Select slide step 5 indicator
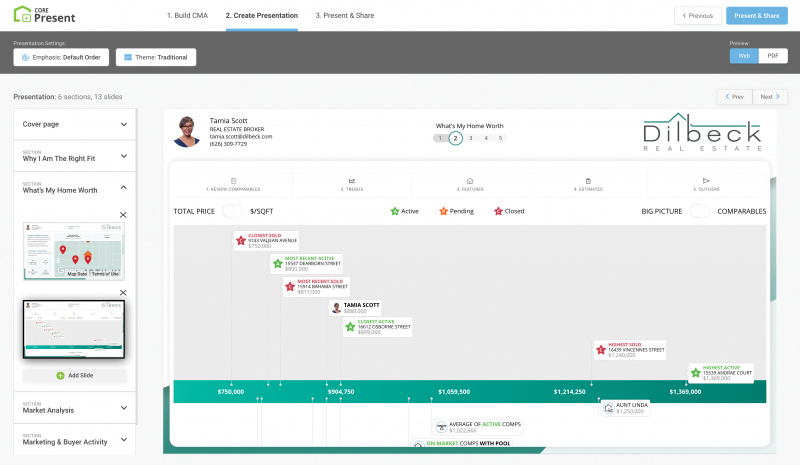Screen dimensions: 800x465 501,138
